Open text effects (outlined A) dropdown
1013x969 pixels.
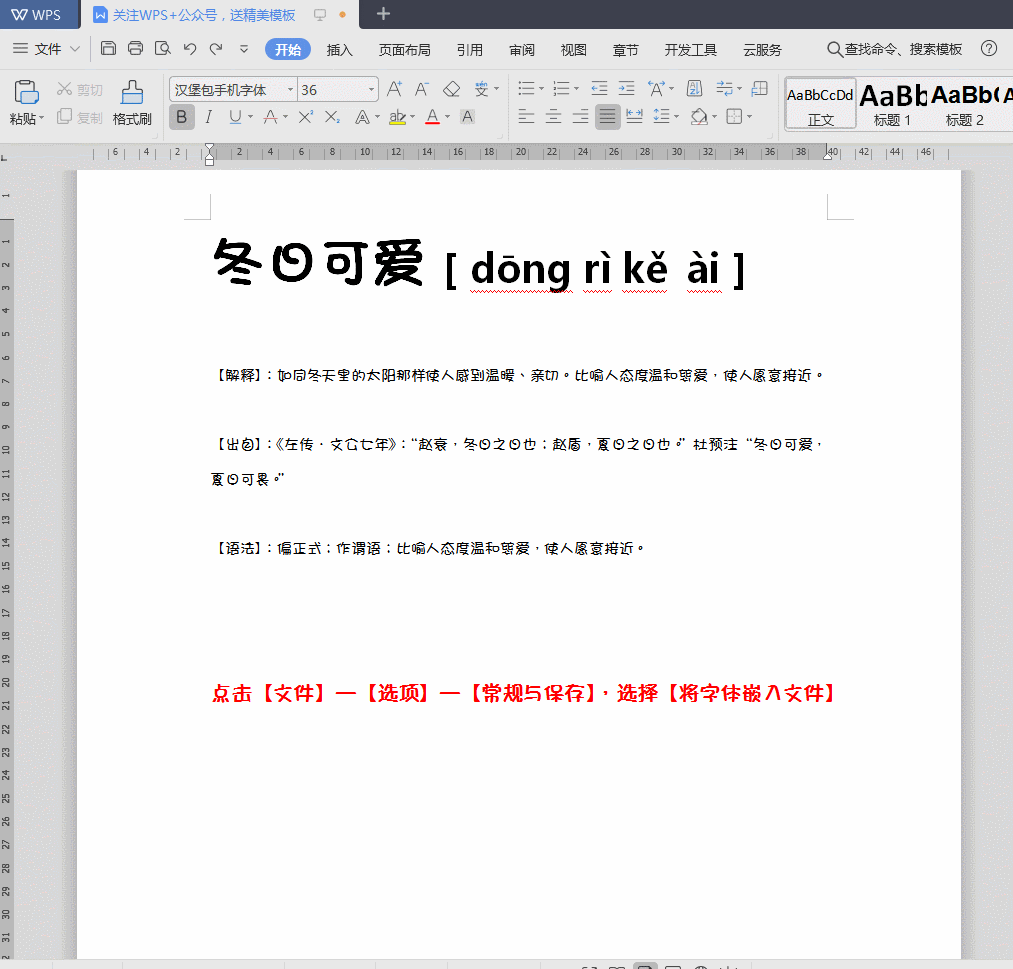pyautogui.click(x=377, y=117)
